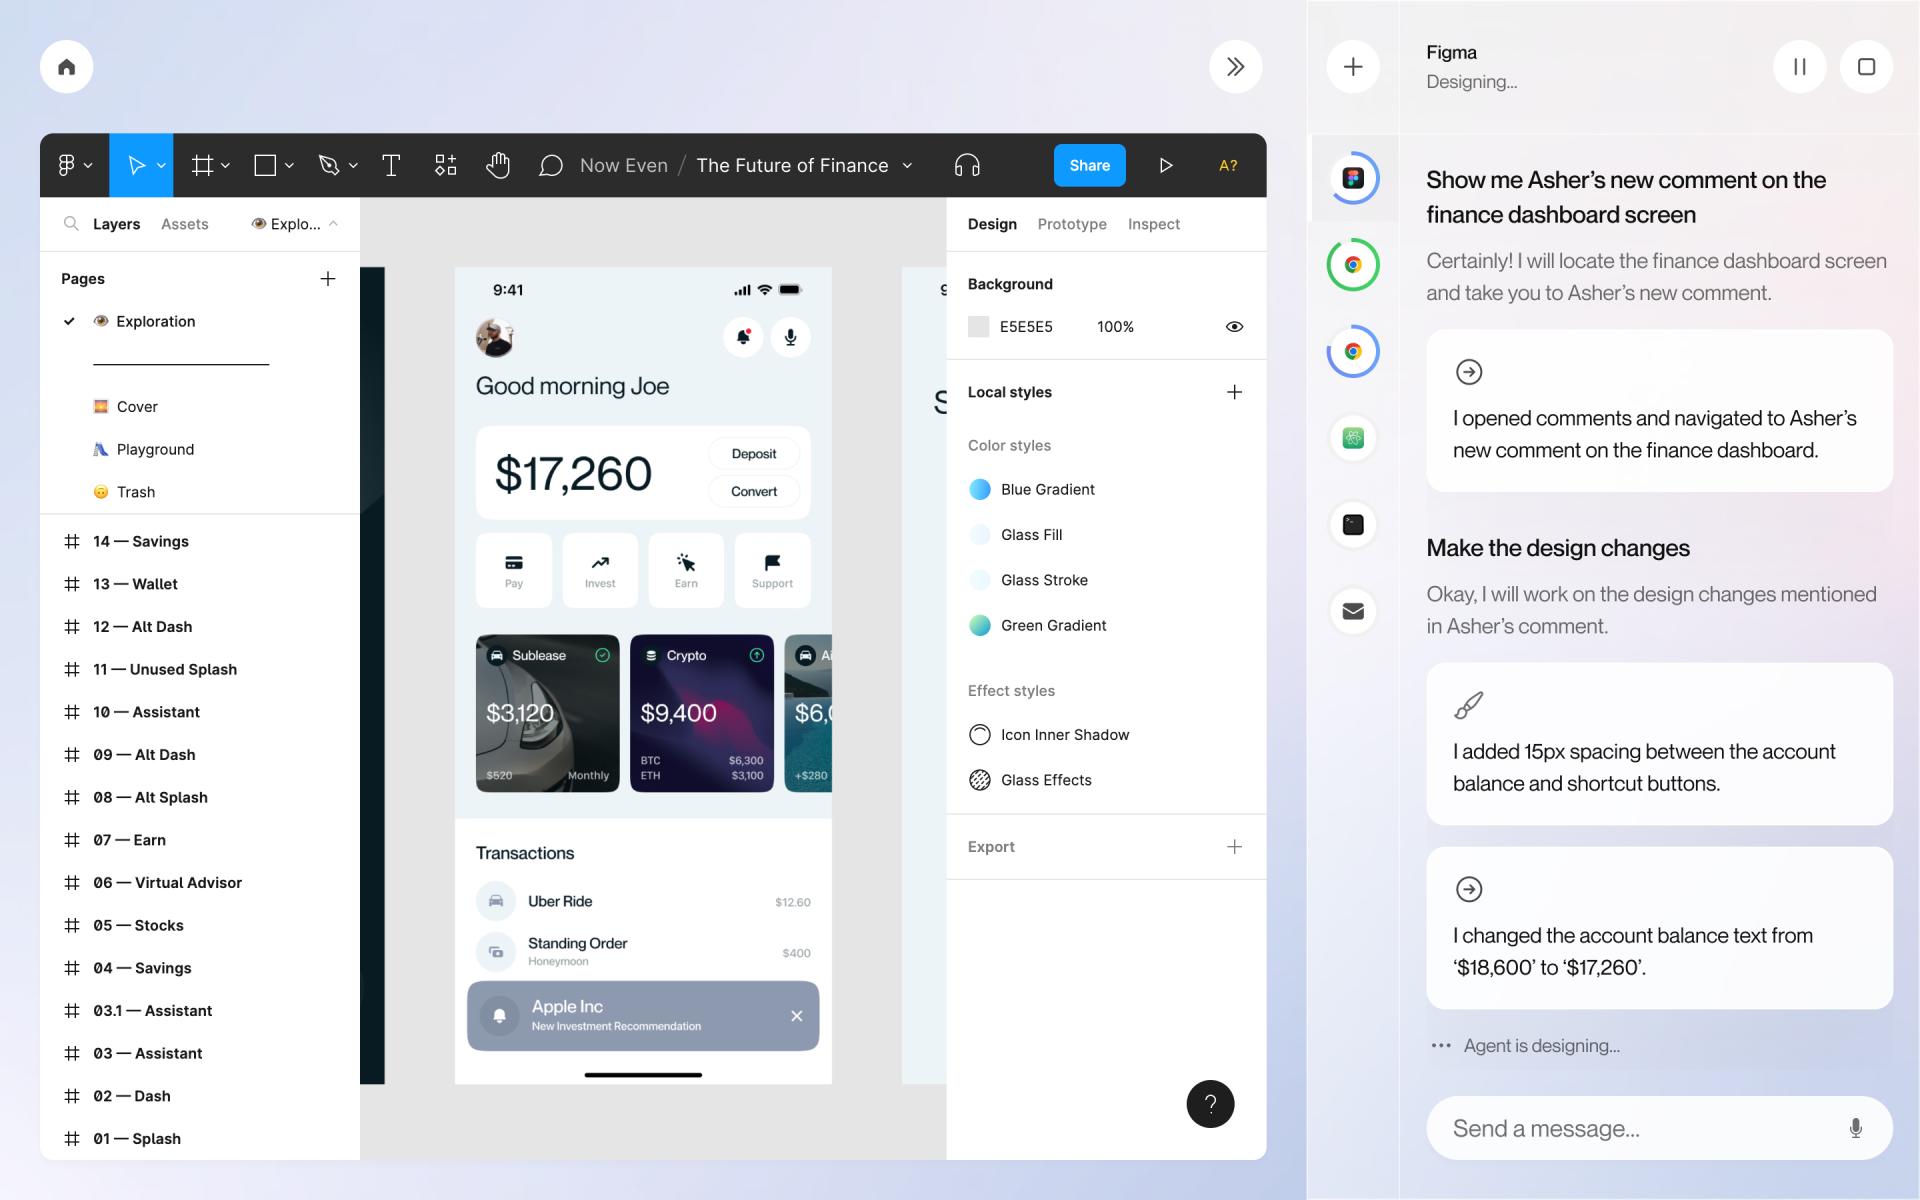The width and height of the screenshot is (1920, 1200).
Task: Open Frame tool options chevron
Action: [226, 166]
